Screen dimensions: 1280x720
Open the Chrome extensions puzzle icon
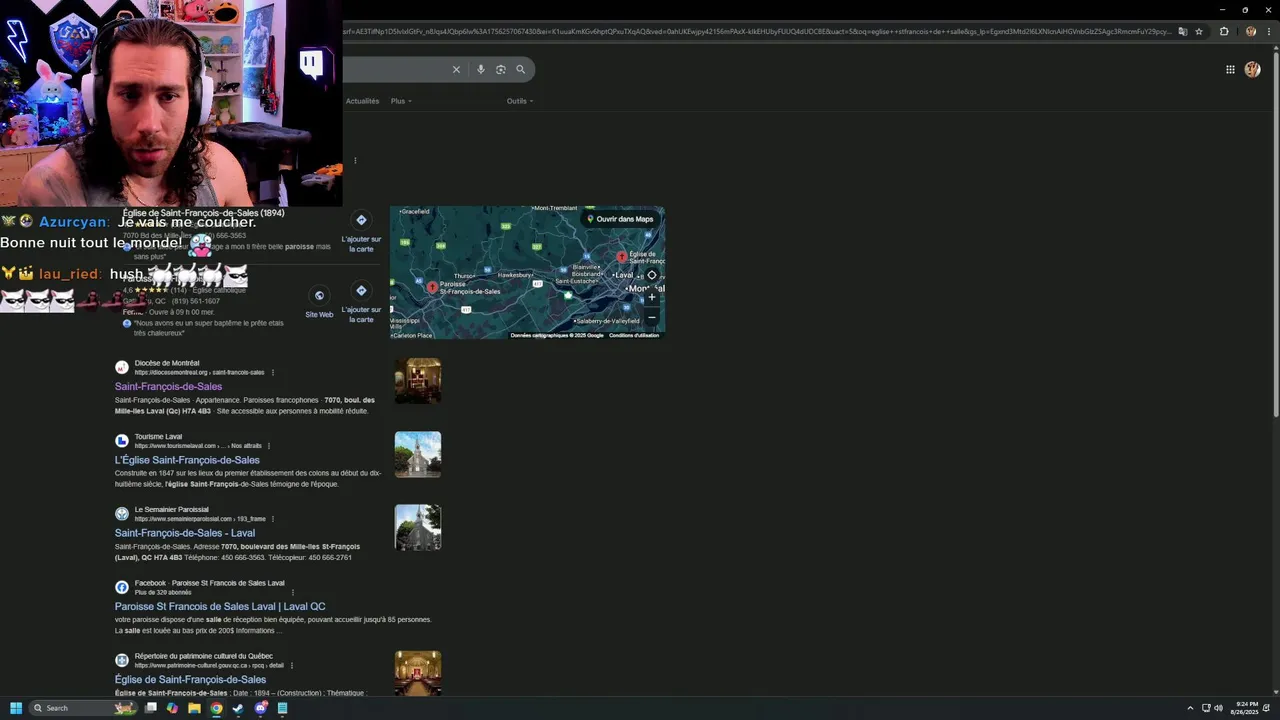coord(1224,31)
